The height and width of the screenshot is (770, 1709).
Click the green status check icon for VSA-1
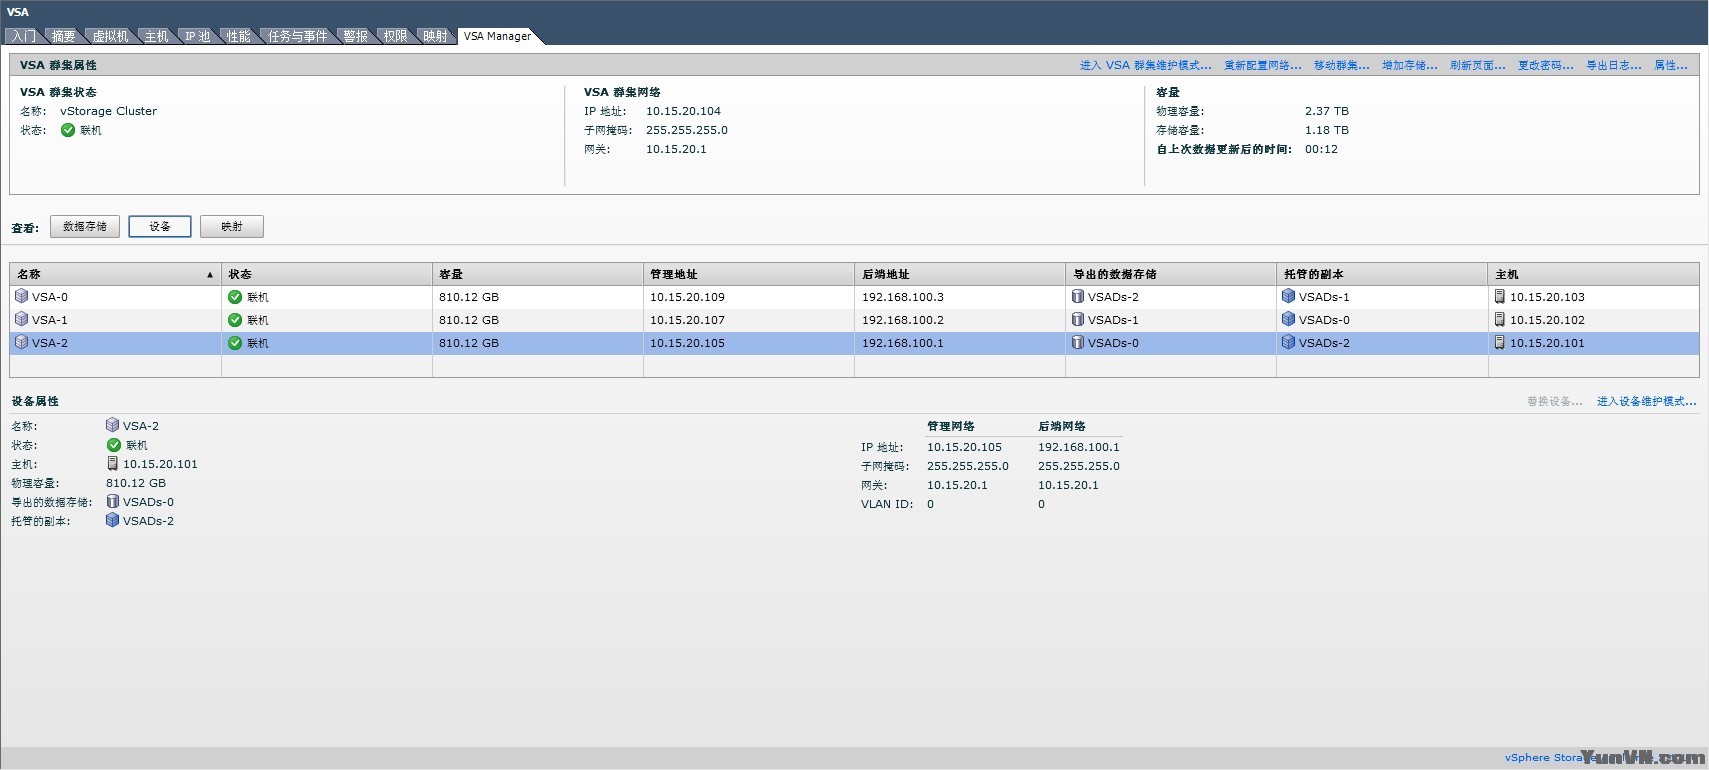point(235,320)
